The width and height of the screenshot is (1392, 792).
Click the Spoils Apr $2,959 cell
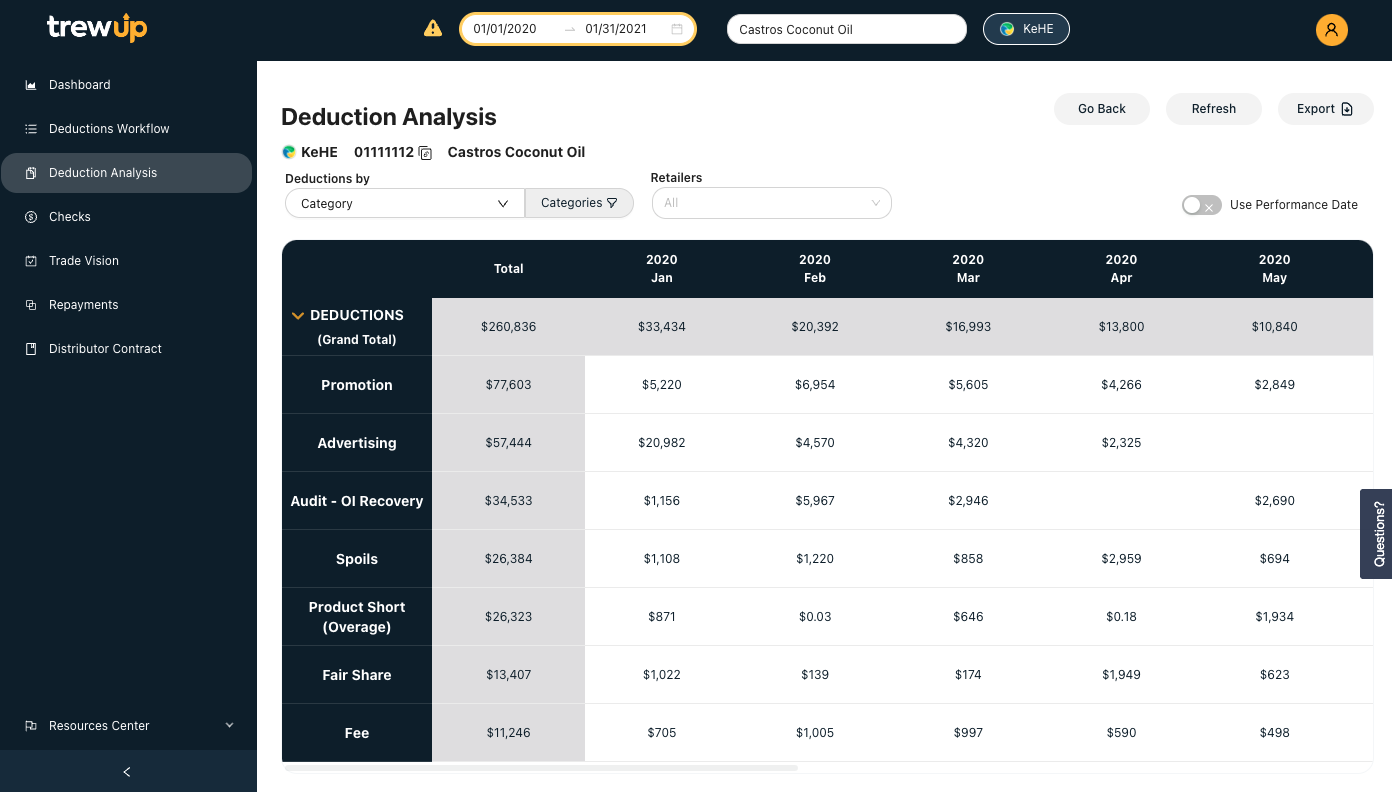(x=1121, y=559)
